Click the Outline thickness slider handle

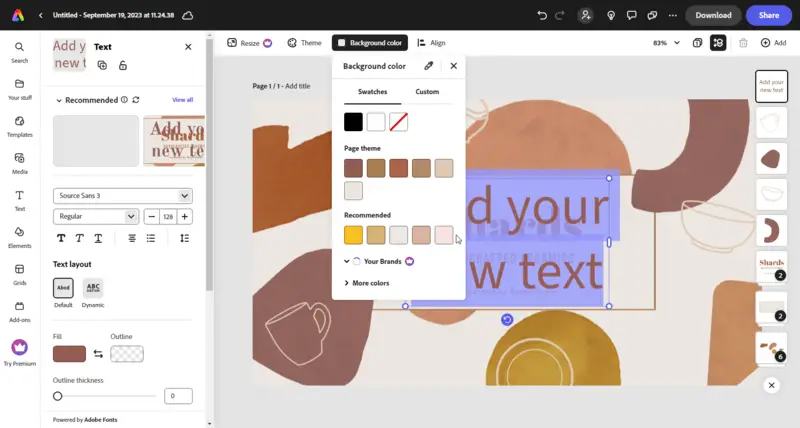(58, 396)
